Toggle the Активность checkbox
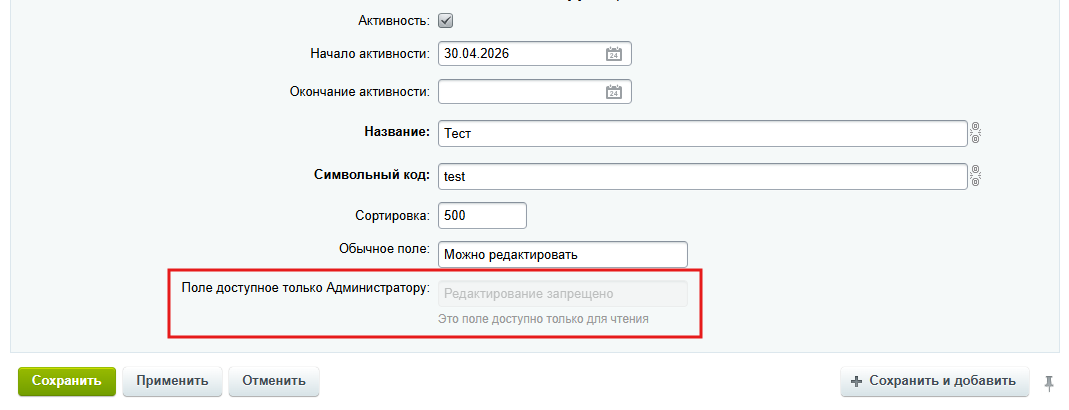The image size is (1069, 410). point(446,20)
